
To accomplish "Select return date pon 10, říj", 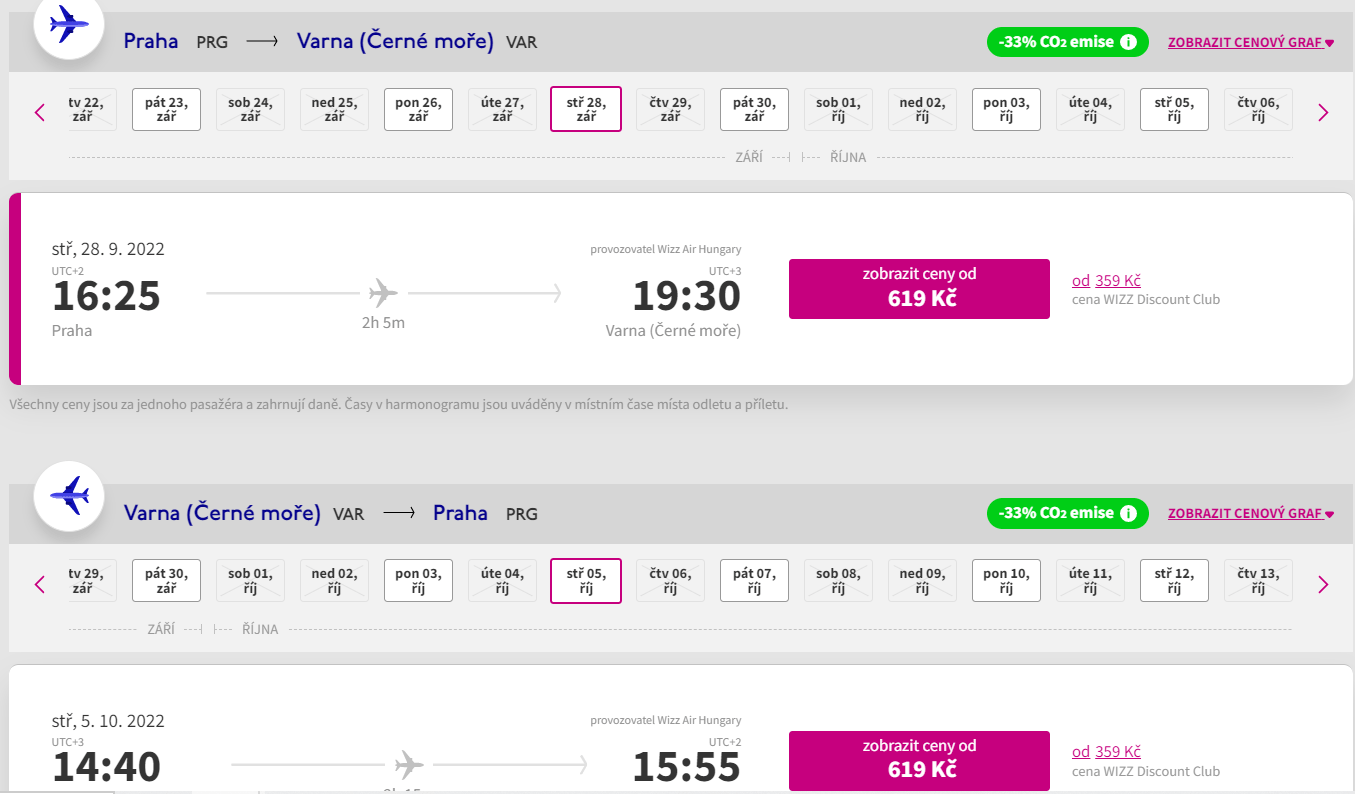I will tap(1006, 581).
